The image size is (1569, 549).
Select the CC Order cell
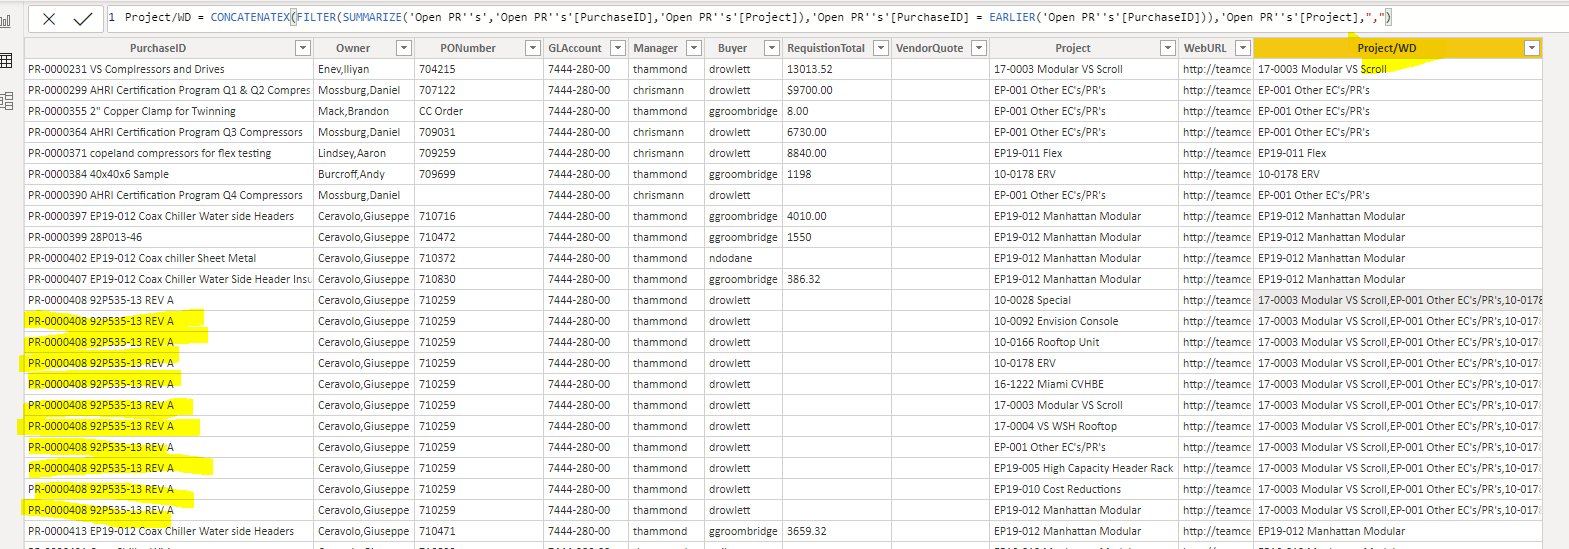click(x=478, y=111)
